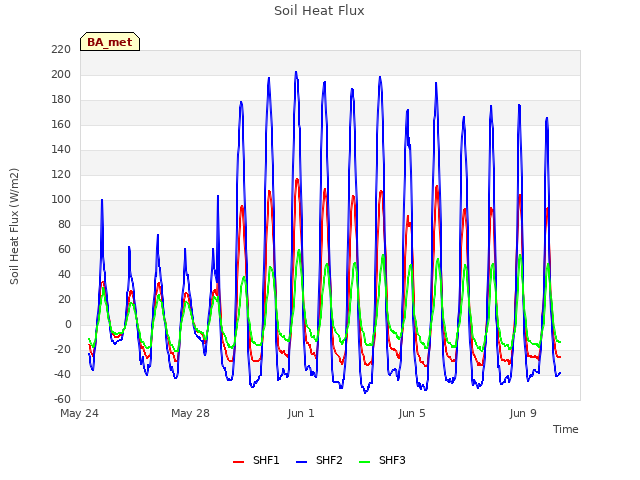
Task: Click the first blue SHF2 spike after May 24
Action: coord(102,200)
